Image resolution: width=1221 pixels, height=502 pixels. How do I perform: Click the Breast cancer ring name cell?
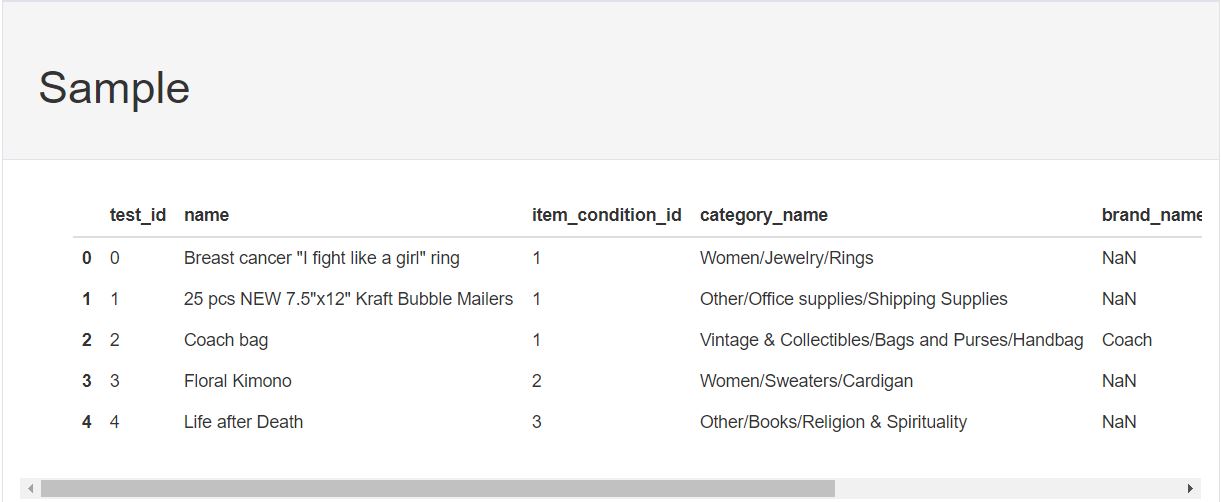pos(322,258)
